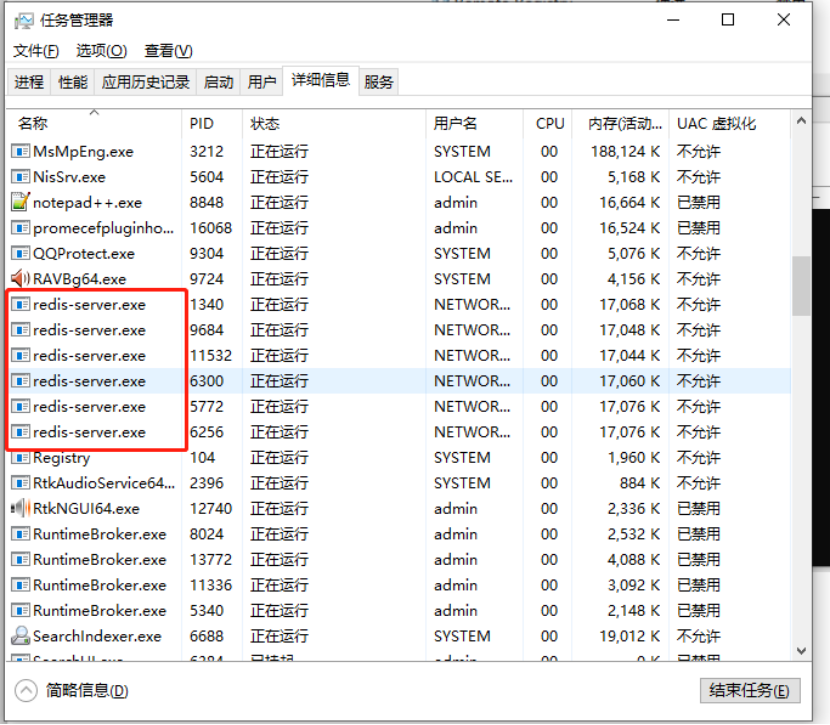Select memory value 188,124 K
Screen dimensions: 830x725
(x=625, y=151)
